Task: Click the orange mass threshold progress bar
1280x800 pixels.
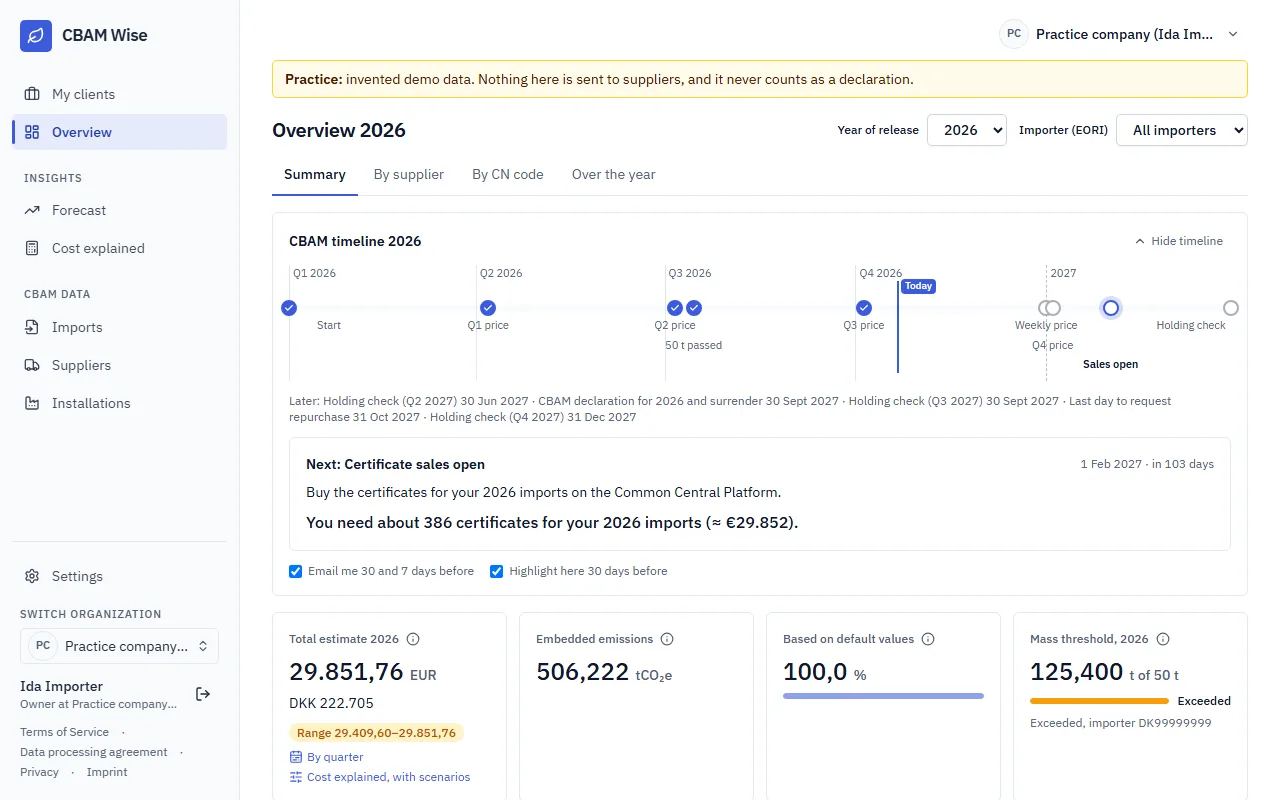Action: coord(1099,701)
